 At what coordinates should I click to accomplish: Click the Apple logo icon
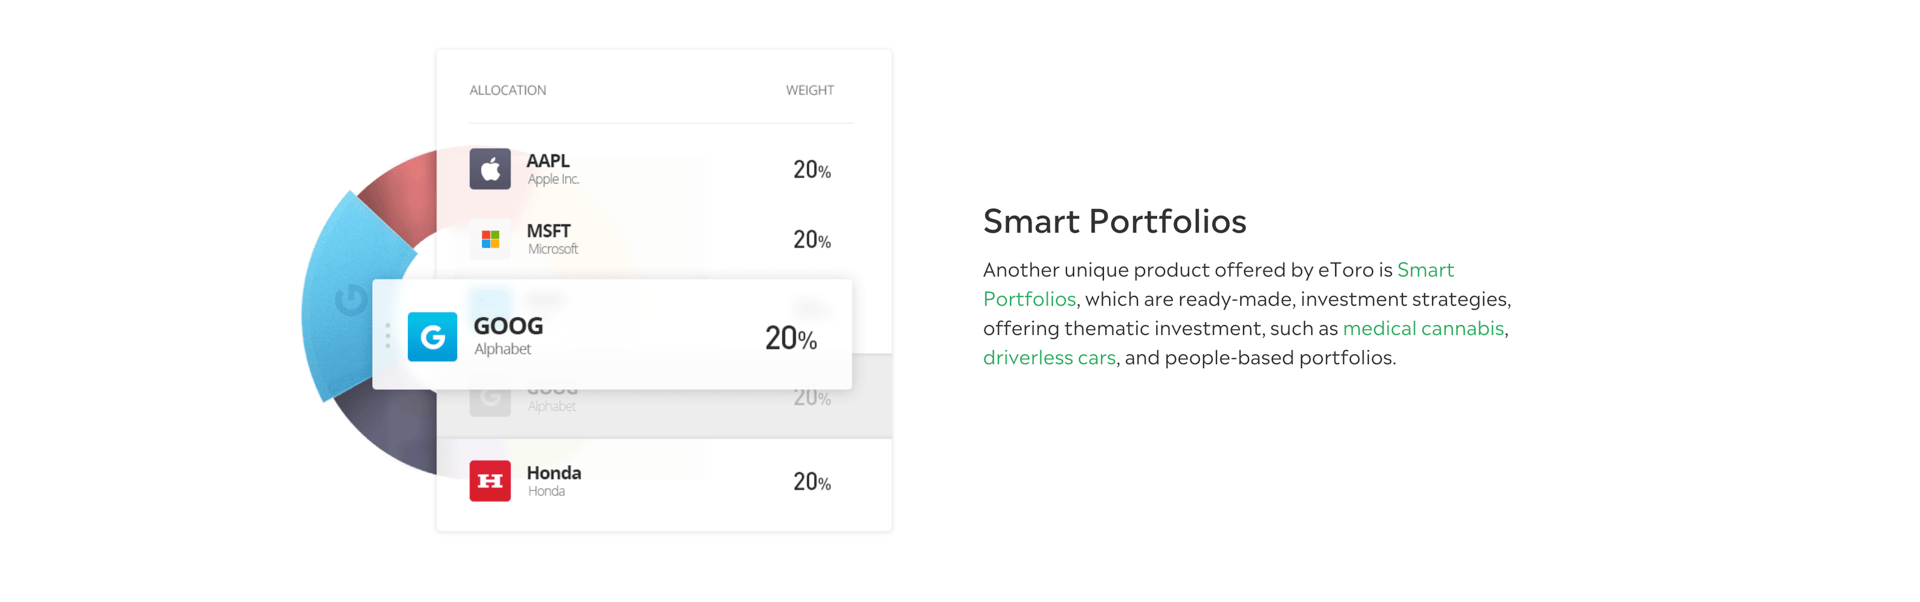click(x=490, y=169)
